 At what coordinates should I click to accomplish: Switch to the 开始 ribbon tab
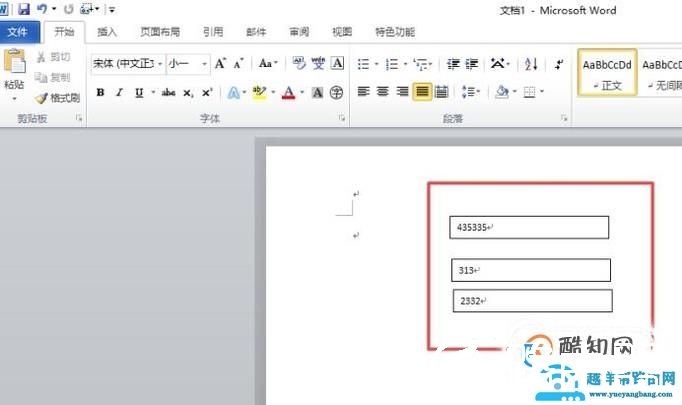coord(64,32)
